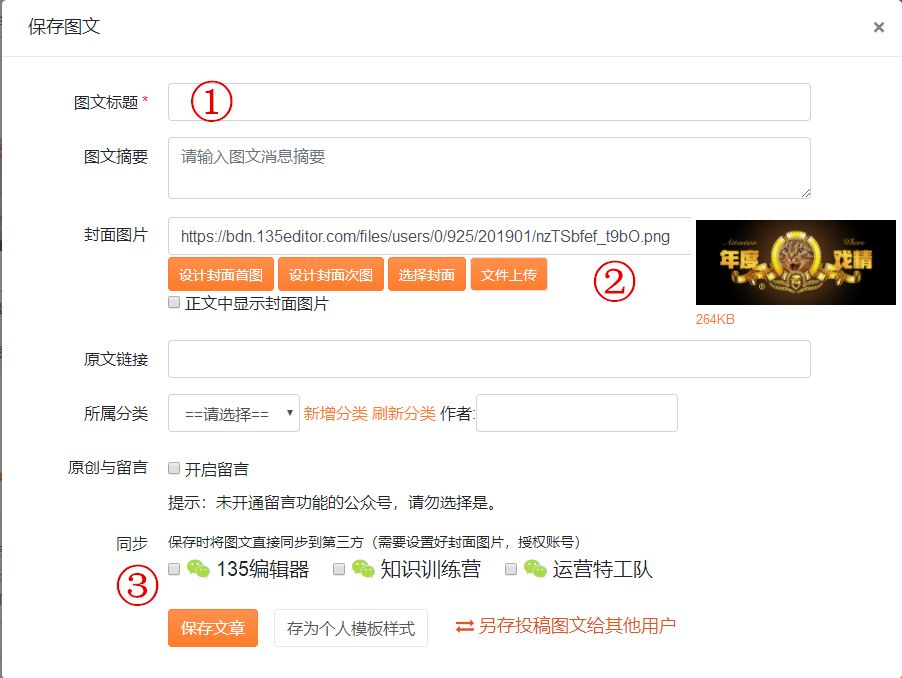Open the 新增分类 link

coord(335,414)
